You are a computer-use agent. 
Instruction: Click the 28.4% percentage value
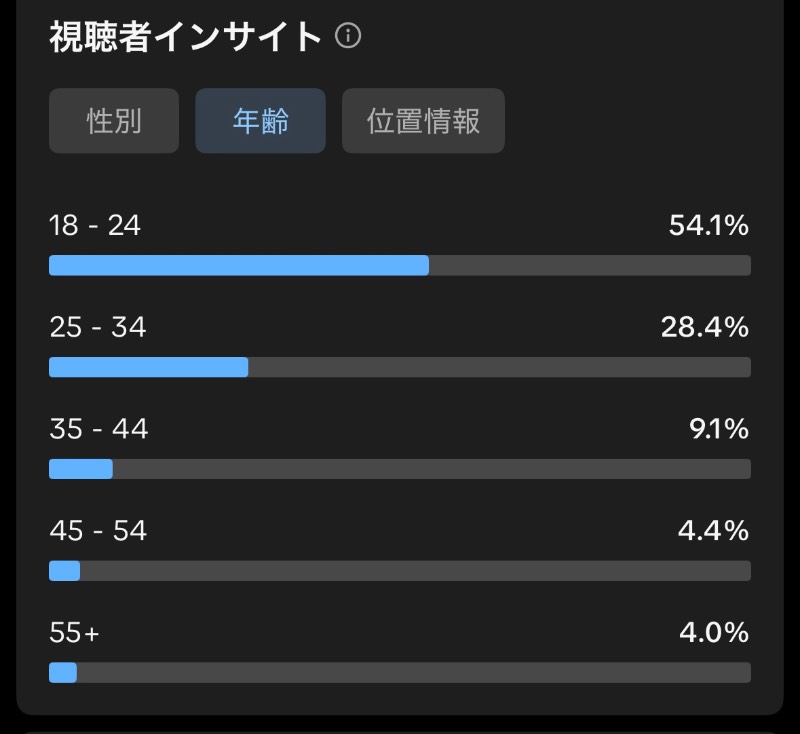705,327
